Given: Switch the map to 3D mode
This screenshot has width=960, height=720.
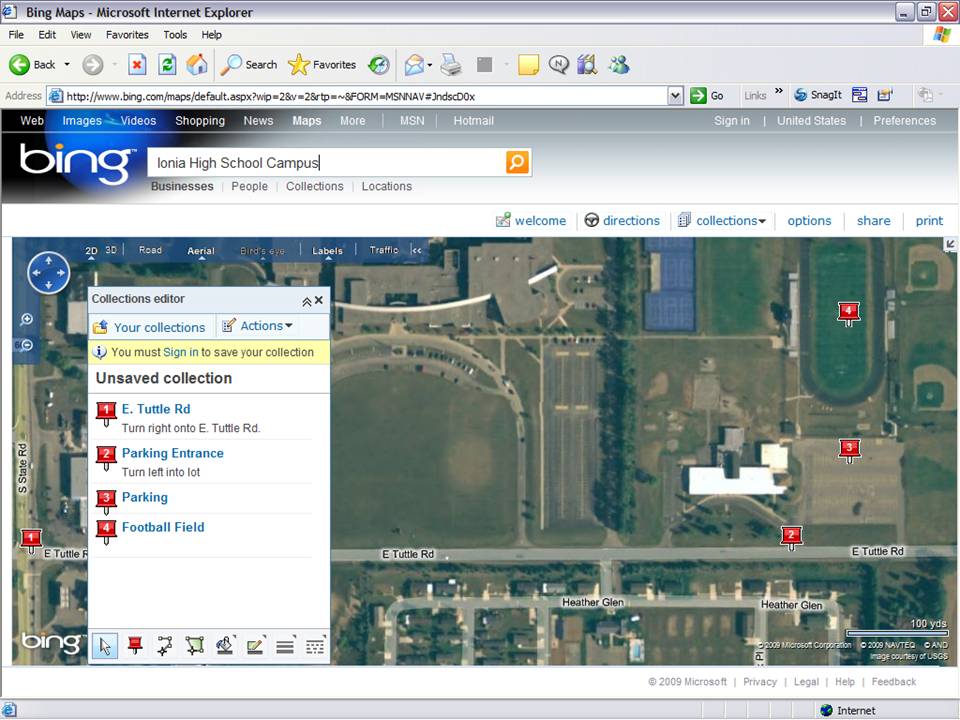Looking at the screenshot, I should [111, 250].
